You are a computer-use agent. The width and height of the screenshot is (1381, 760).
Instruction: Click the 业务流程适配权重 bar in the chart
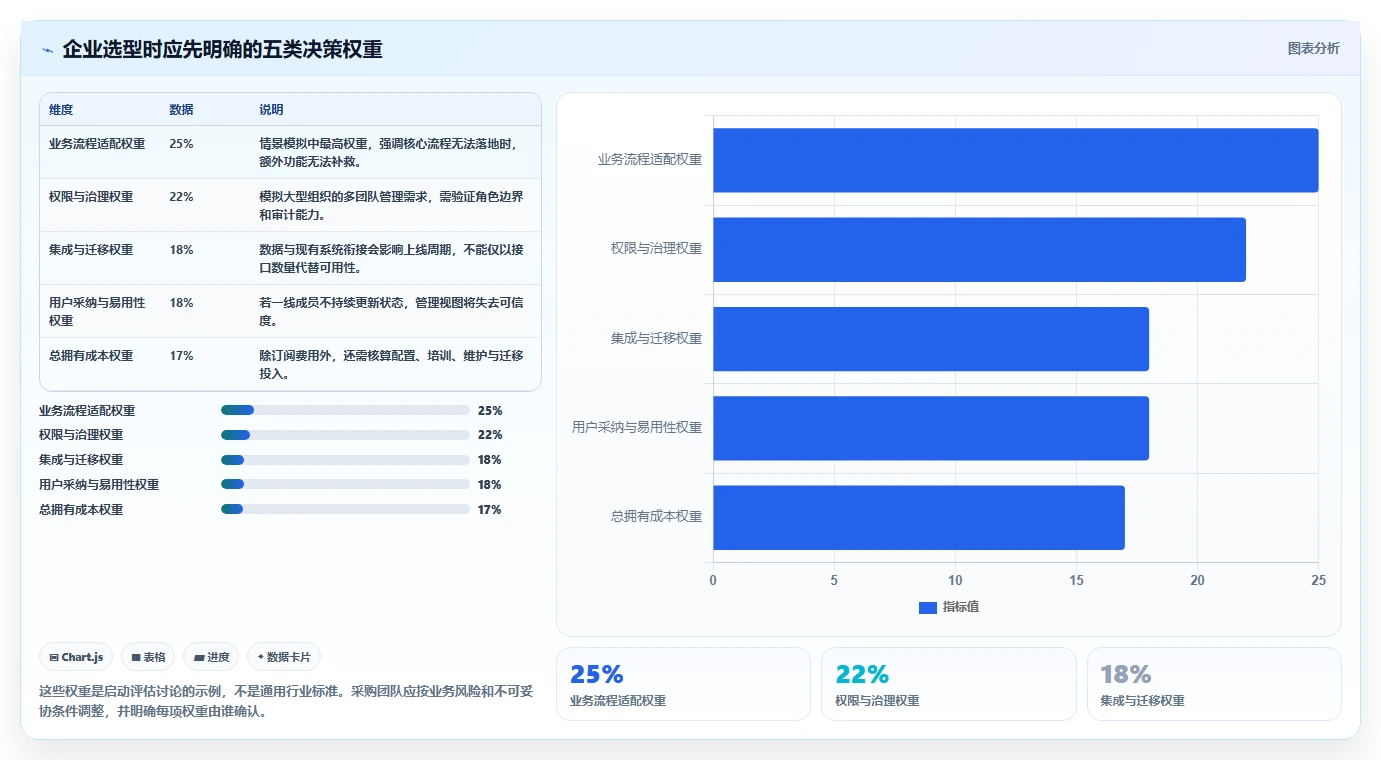(1015, 160)
